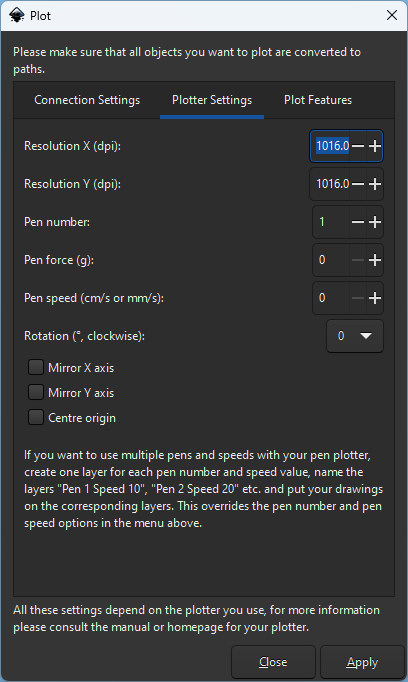This screenshot has height=682, width=408.
Task: Click Resolution X value field
Action: 331,146
